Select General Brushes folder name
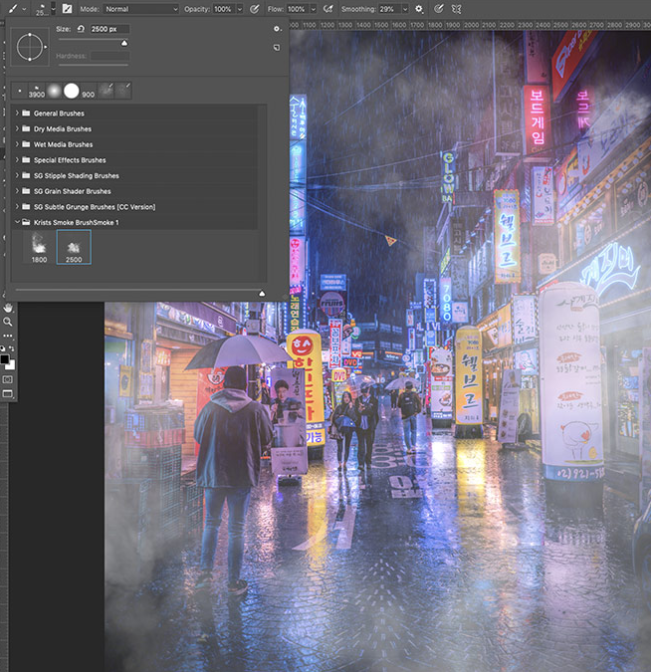 (x=59, y=113)
